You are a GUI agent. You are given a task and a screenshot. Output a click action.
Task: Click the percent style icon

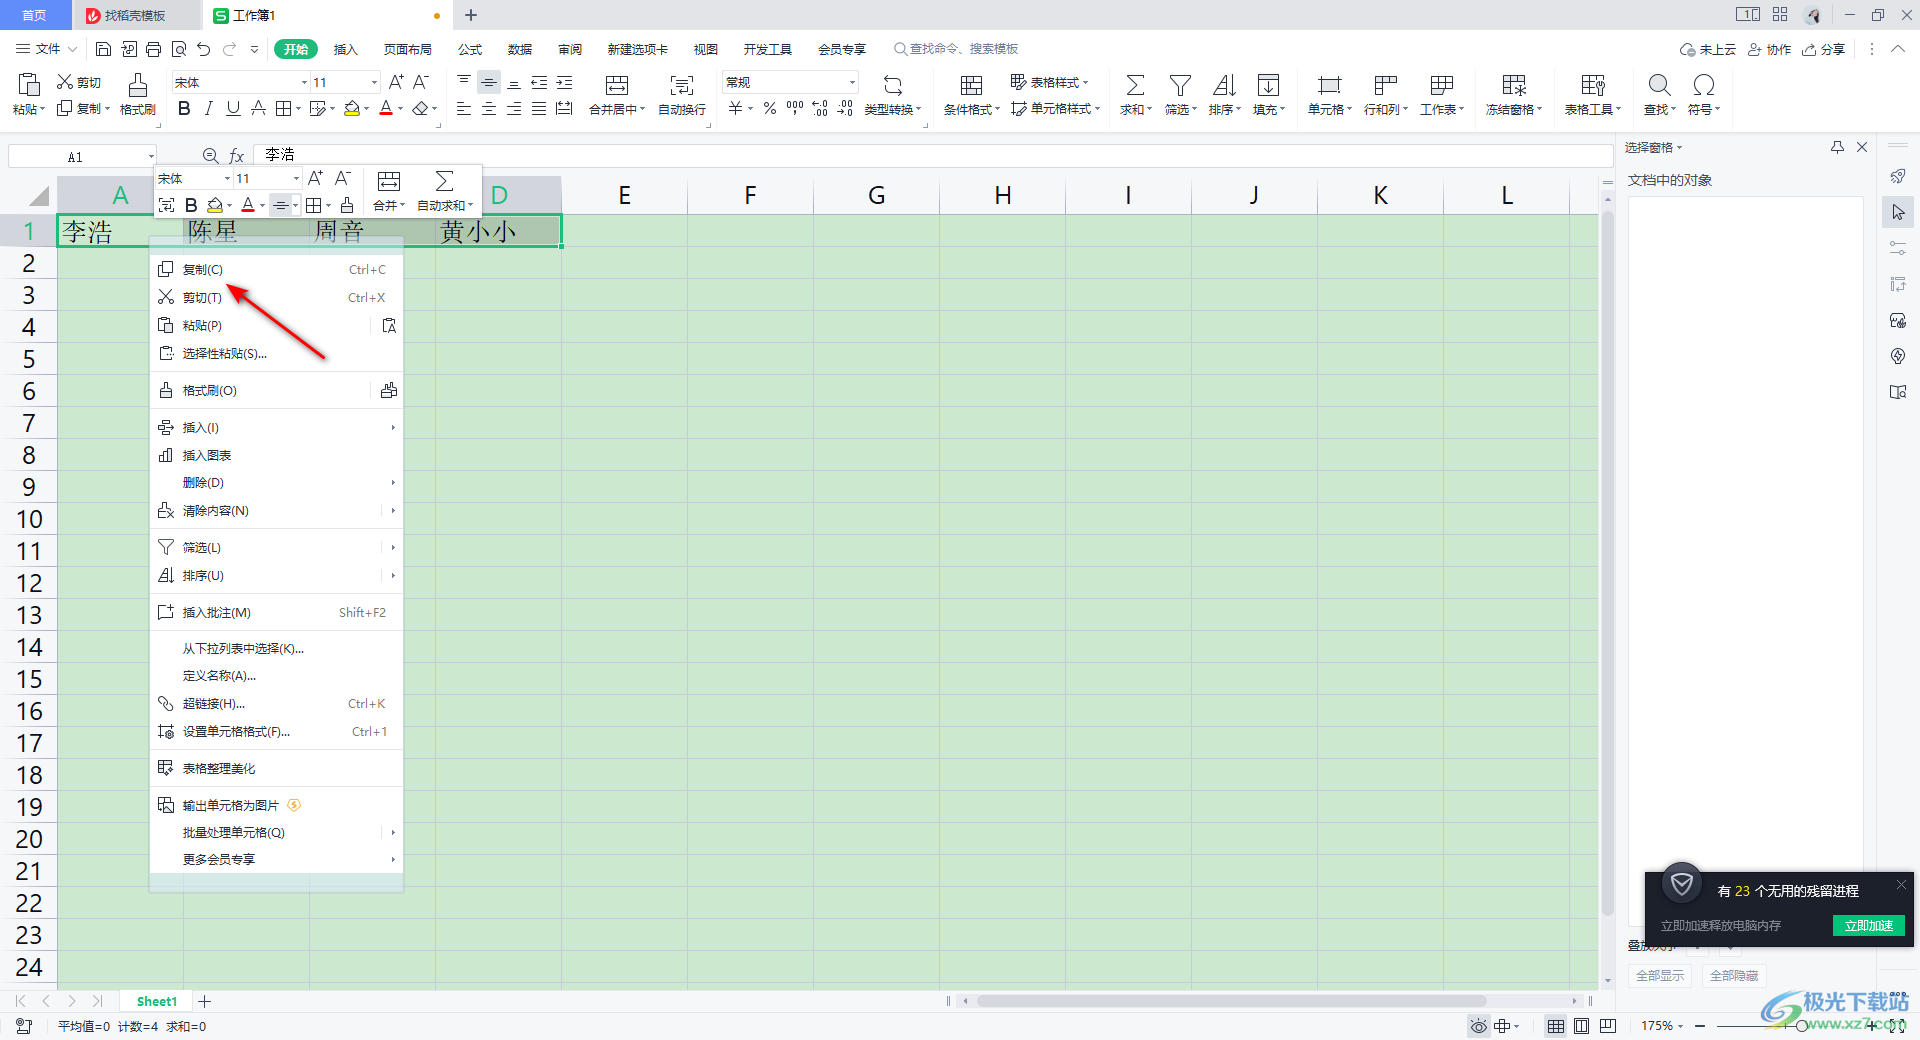coord(770,108)
